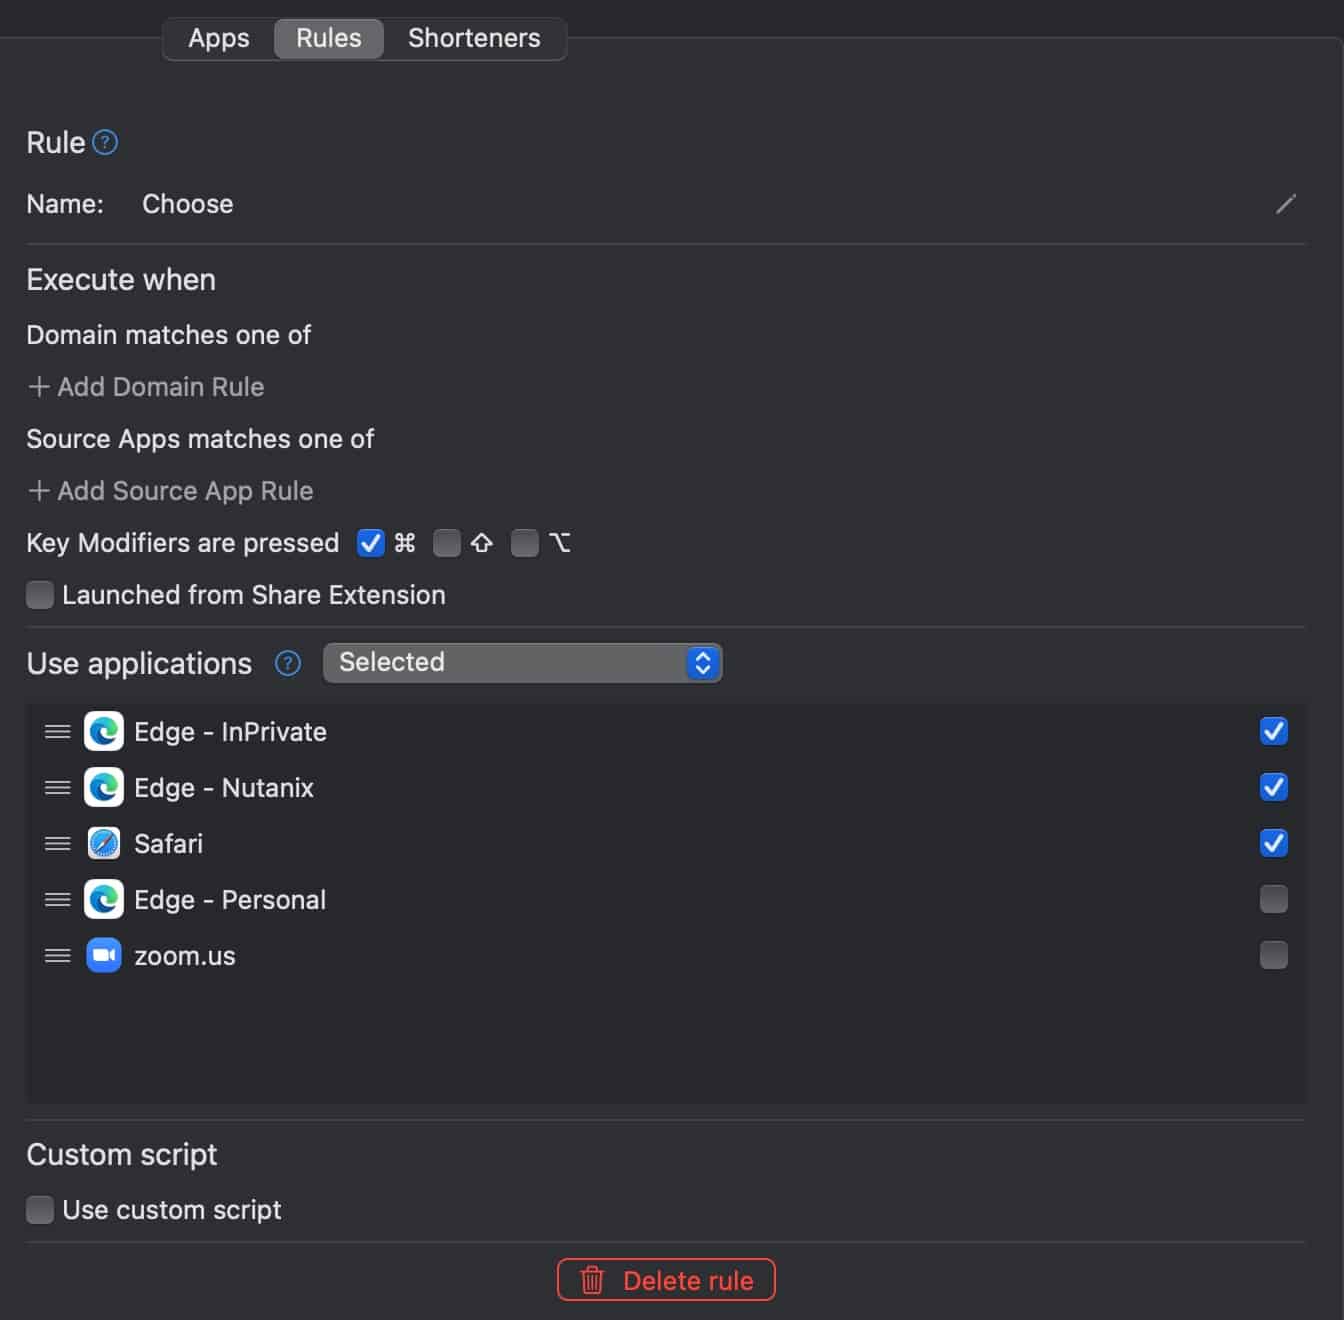The image size is (1344, 1320).
Task: Click the zoom.us camera icon
Action: (104, 956)
